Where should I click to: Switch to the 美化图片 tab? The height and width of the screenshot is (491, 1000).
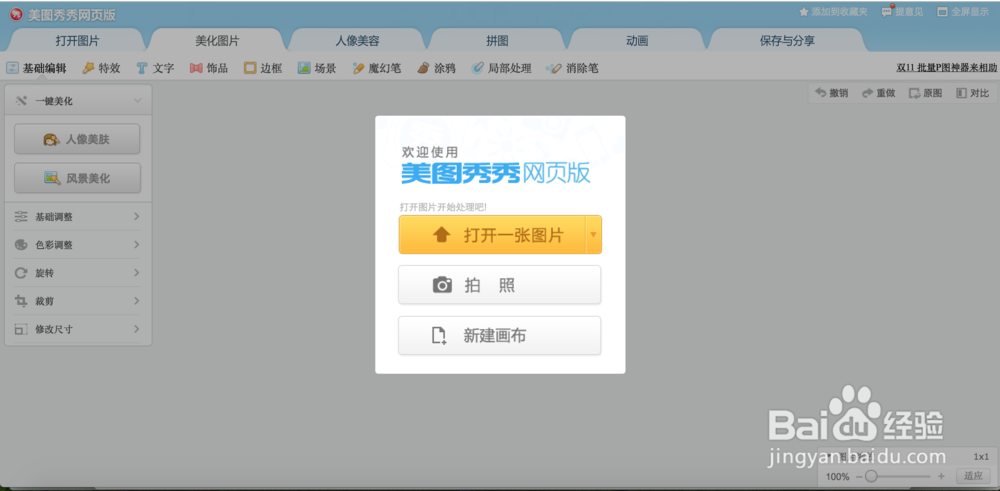[x=217, y=41]
